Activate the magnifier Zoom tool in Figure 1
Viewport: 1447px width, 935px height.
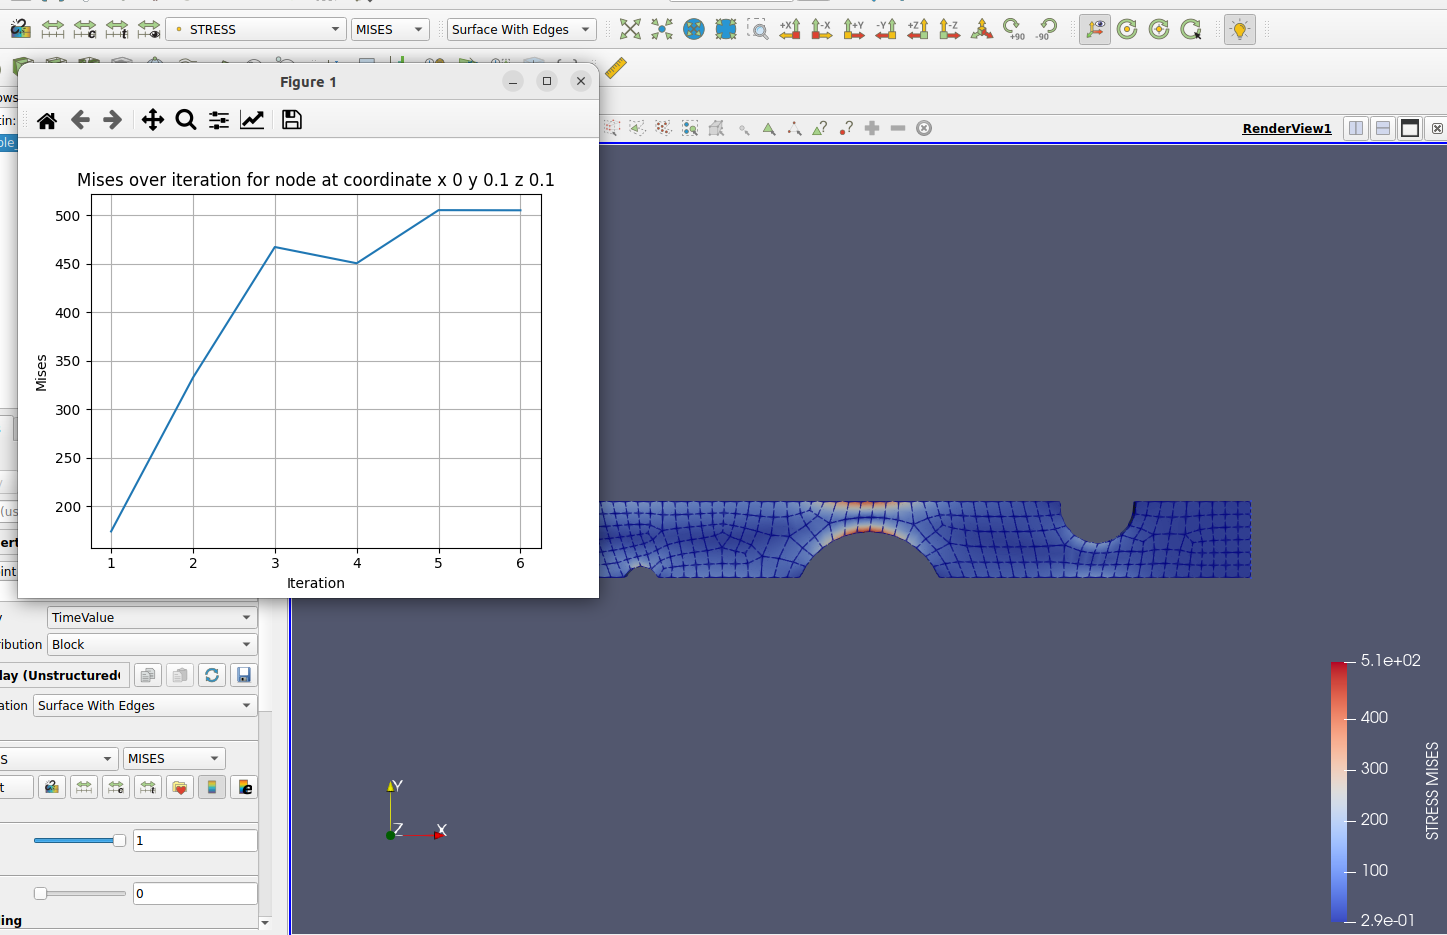point(186,120)
